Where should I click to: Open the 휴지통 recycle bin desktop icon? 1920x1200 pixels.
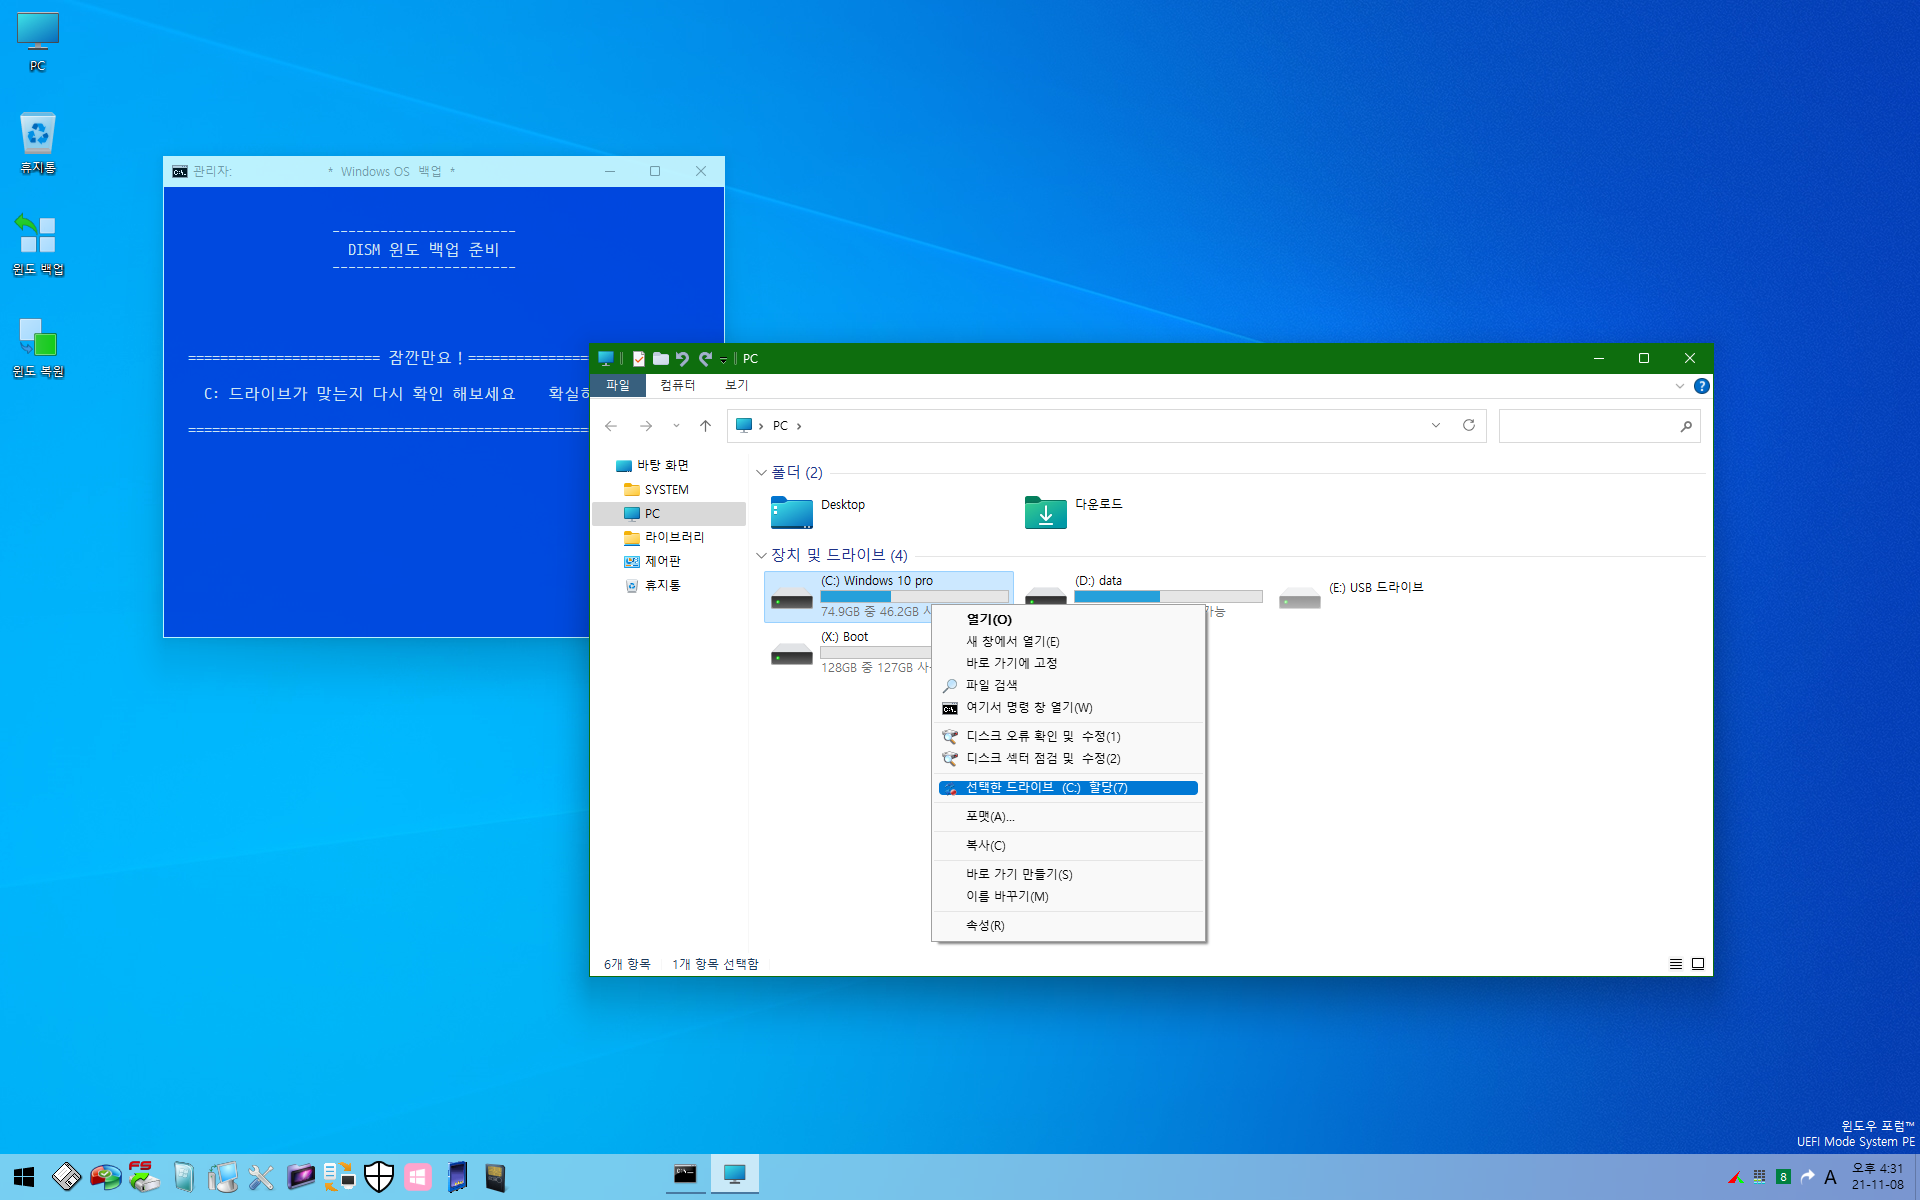click(x=38, y=143)
